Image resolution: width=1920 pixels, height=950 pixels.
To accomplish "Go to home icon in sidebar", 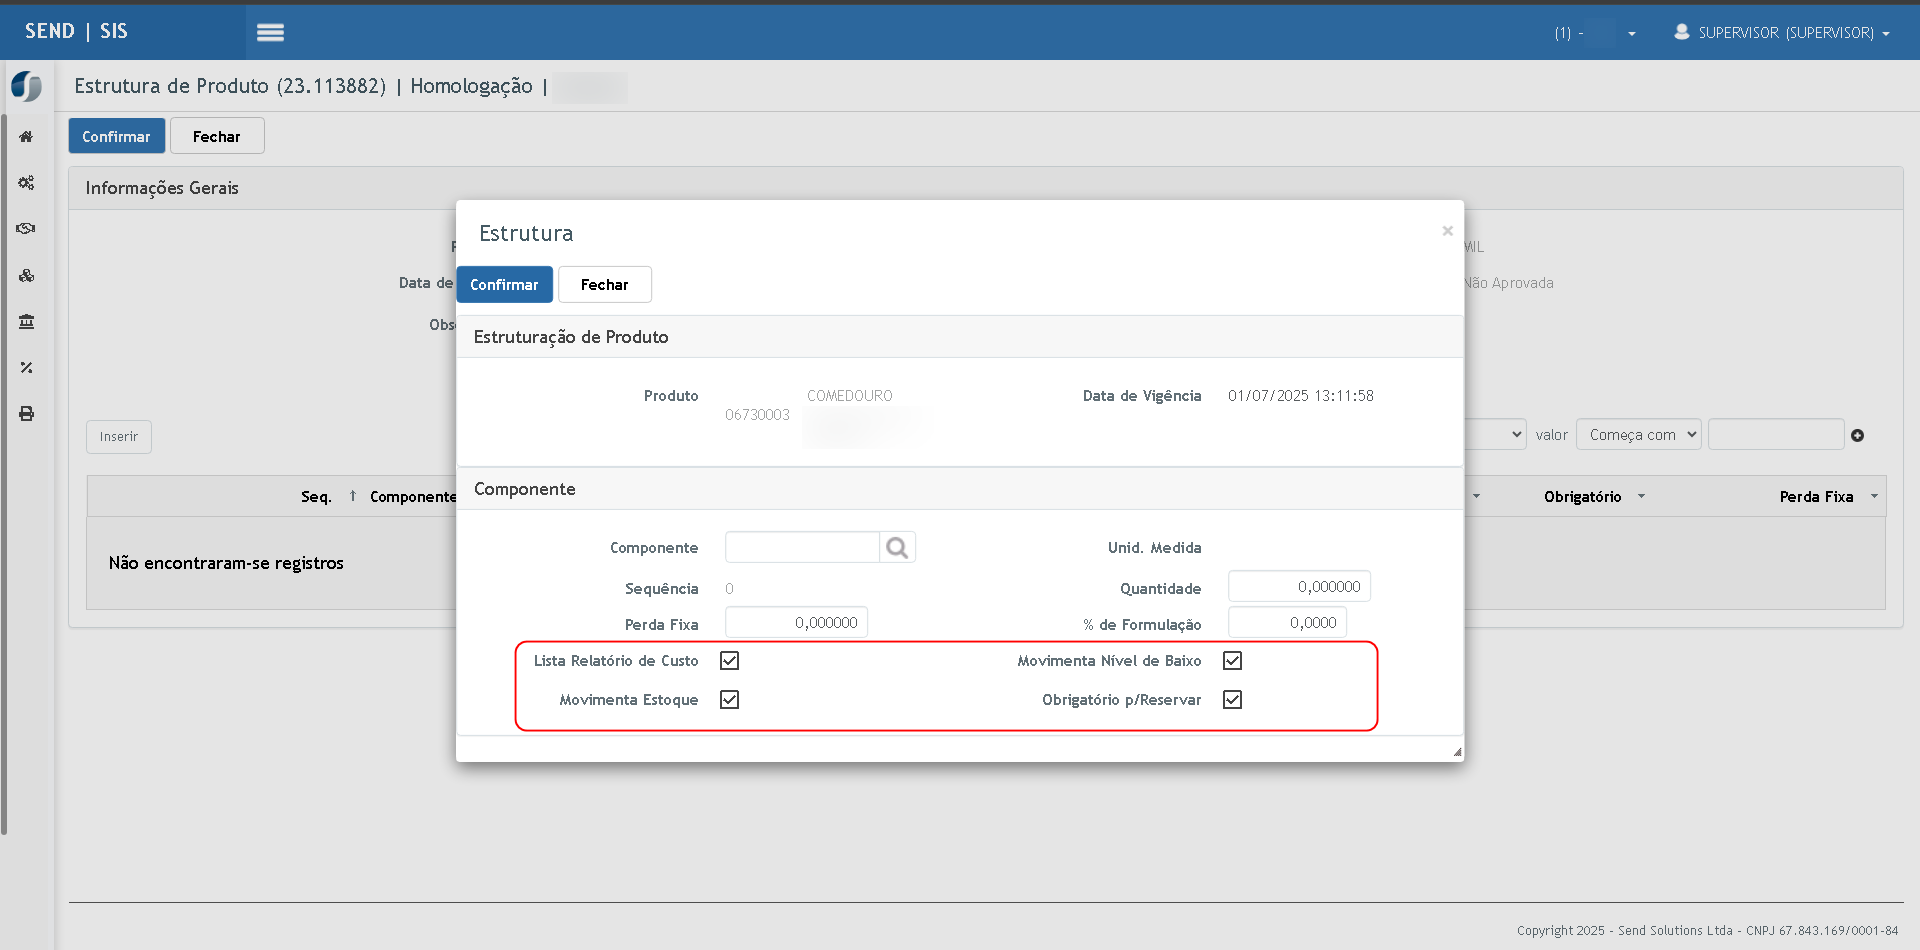I will click(x=26, y=137).
